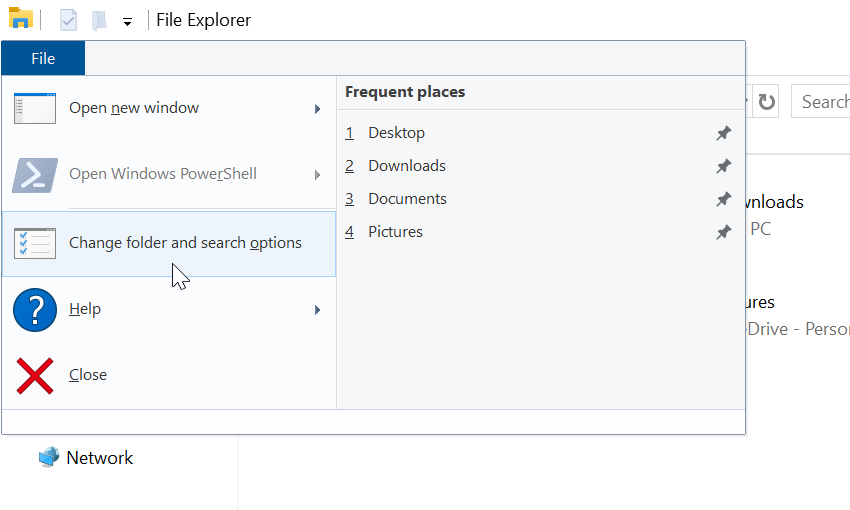Select Change folder and search options
Viewport: 850px width, 510px height.
click(169, 244)
